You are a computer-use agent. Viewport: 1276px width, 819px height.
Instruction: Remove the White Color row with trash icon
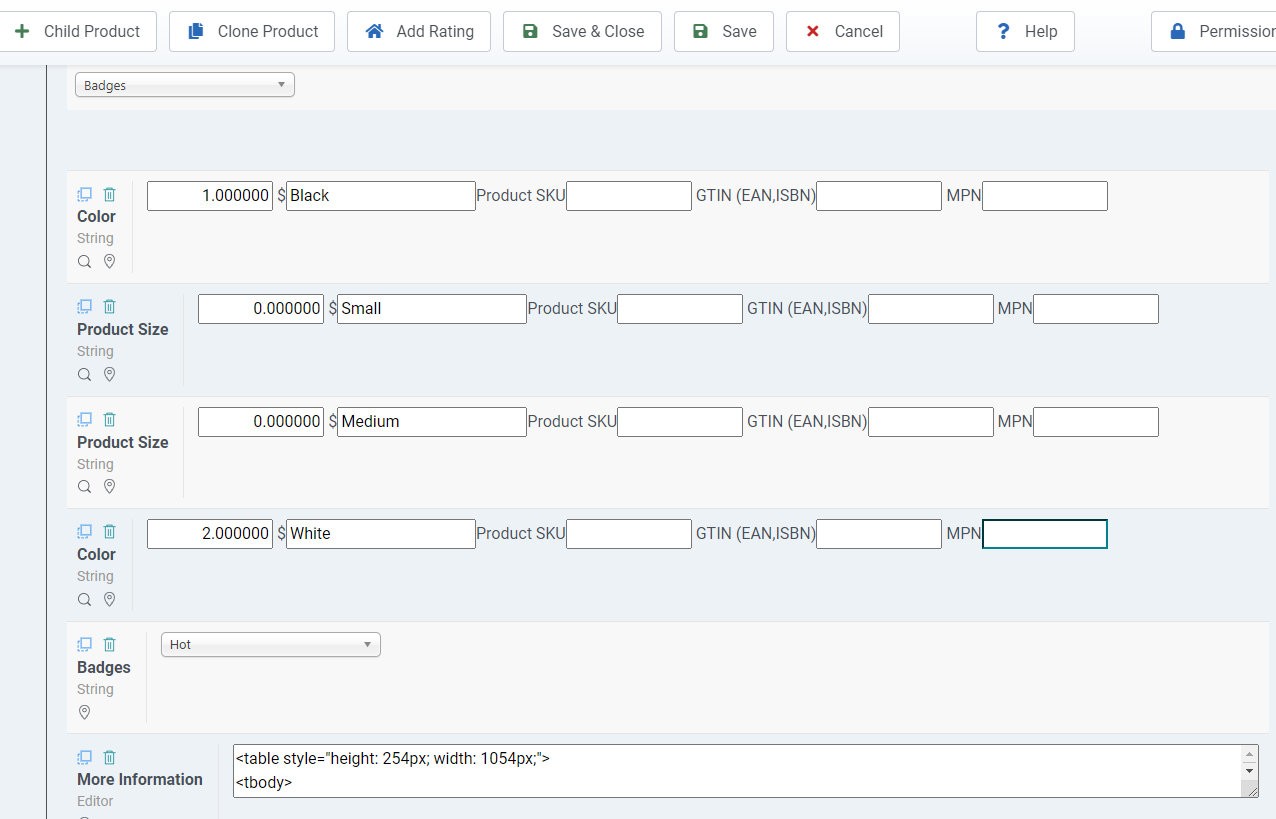tap(110, 532)
